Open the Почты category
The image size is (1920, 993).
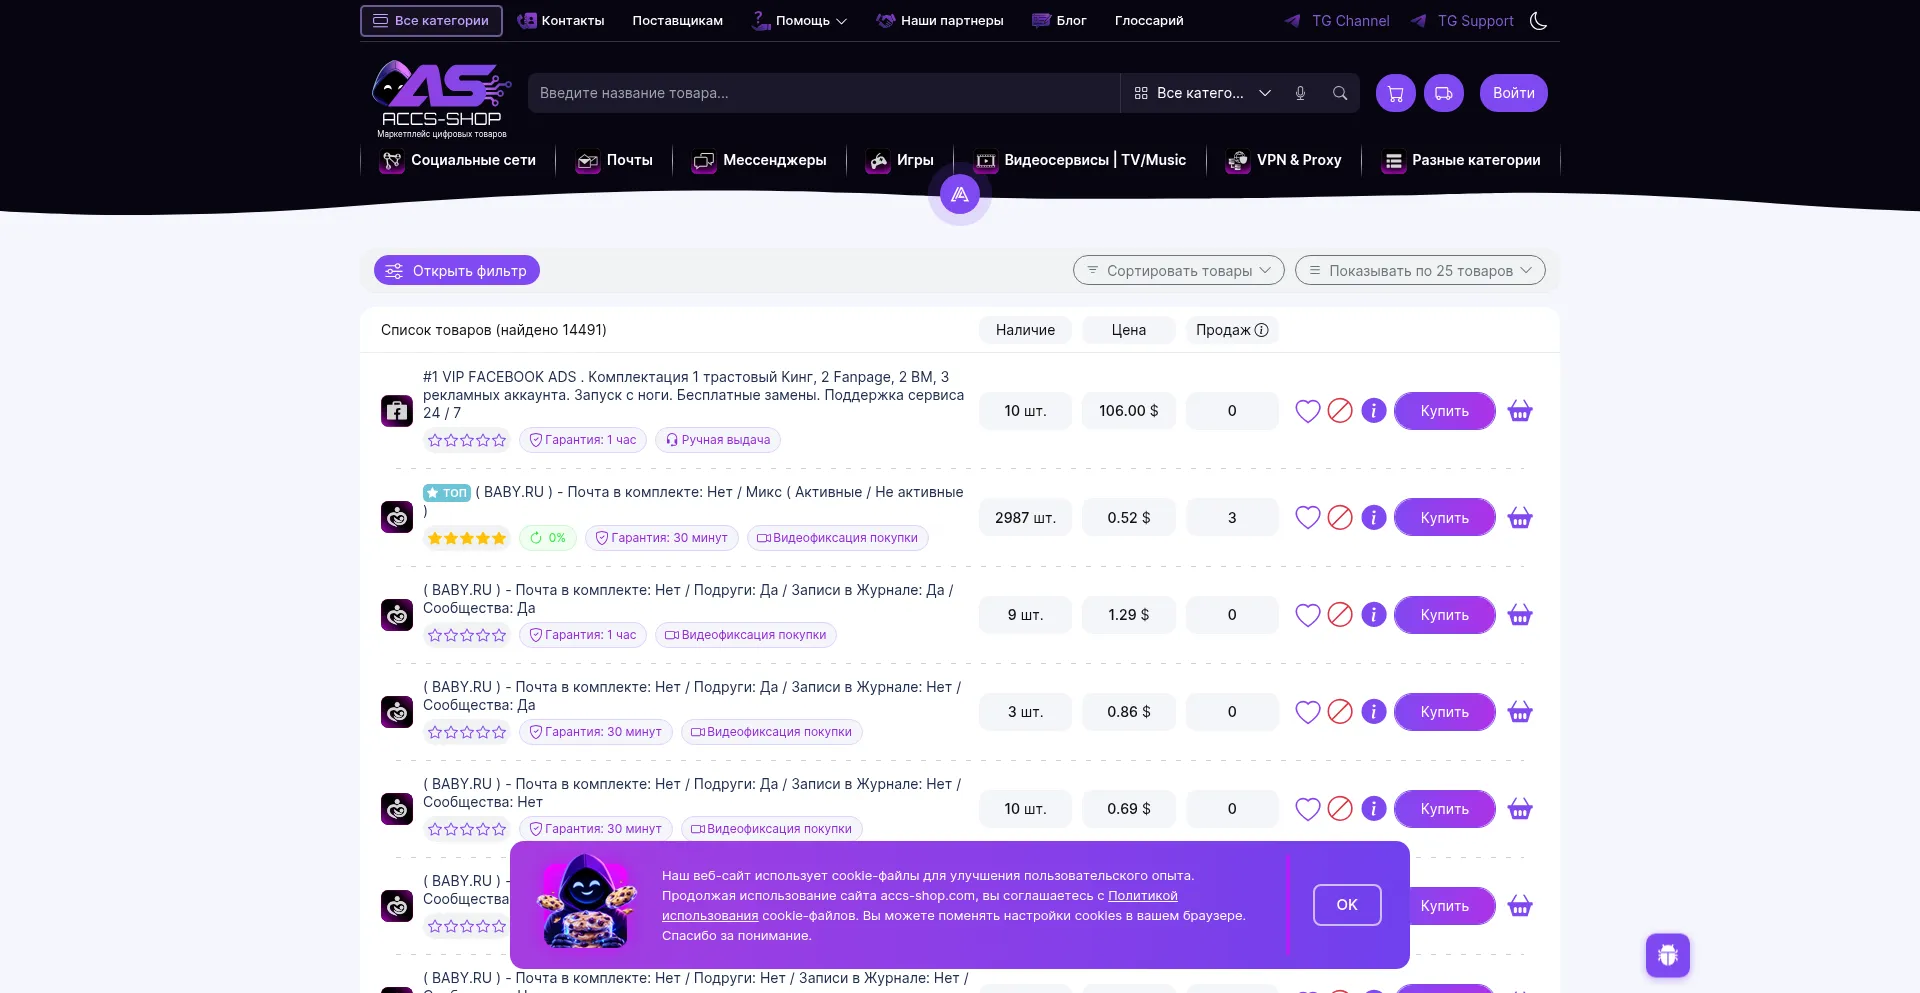pos(614,160)
